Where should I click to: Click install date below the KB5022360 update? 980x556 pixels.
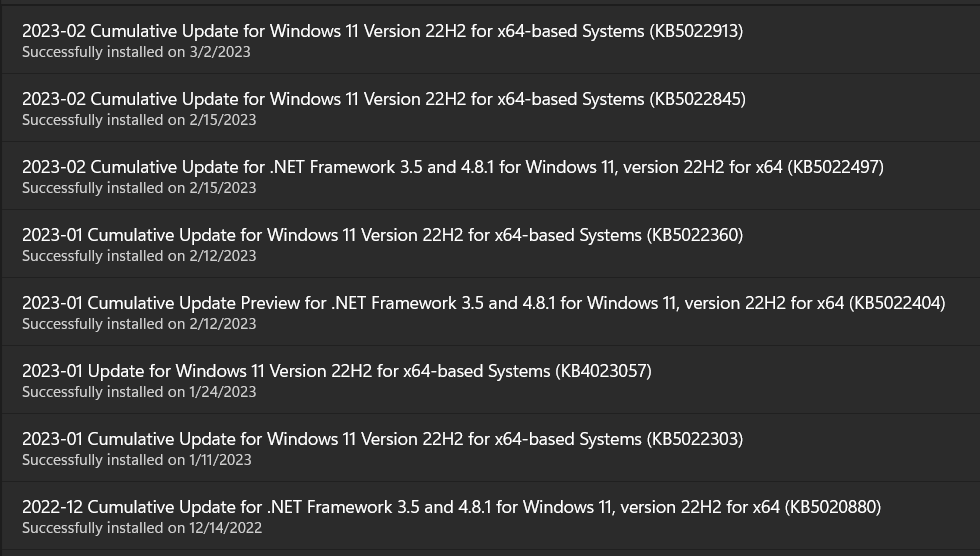pyautogui.click(x=139, y=256)
